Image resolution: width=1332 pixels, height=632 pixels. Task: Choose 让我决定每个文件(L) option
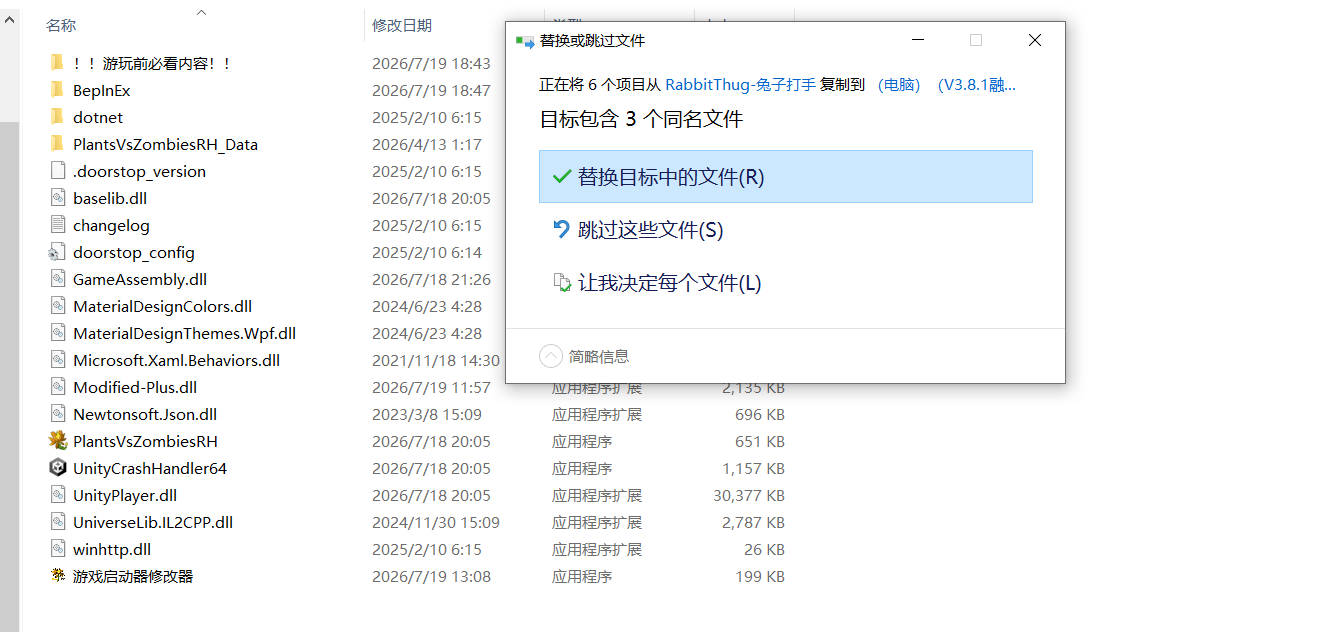[x=785, y=283]
